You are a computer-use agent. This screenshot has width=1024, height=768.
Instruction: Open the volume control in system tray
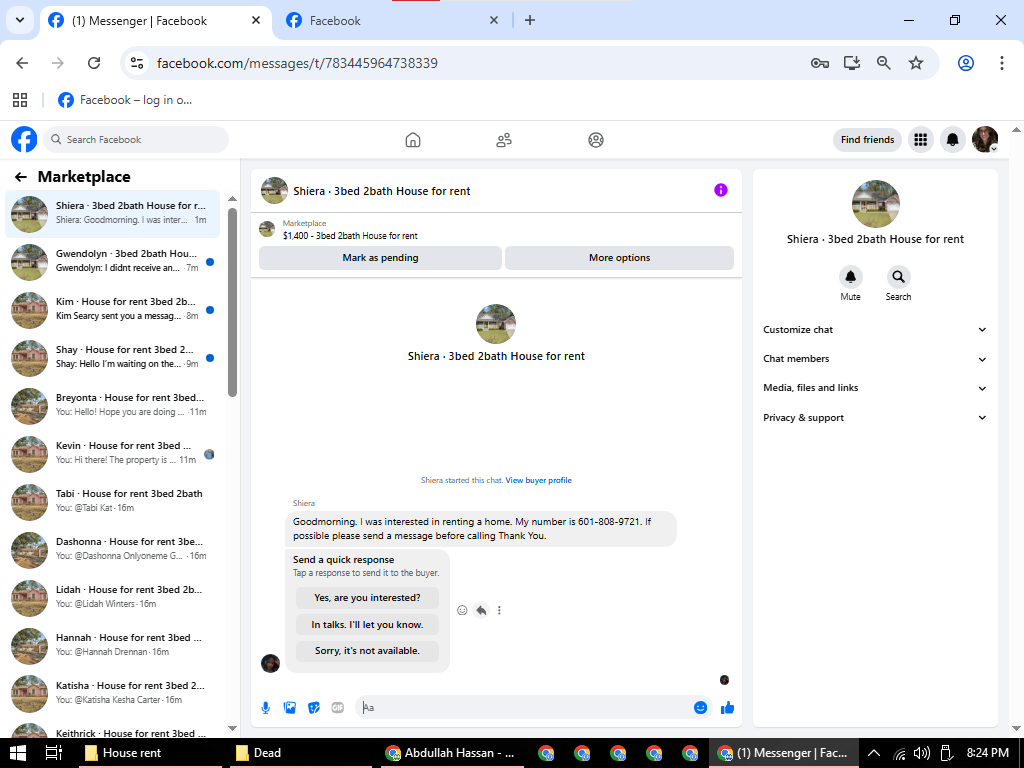921,753
